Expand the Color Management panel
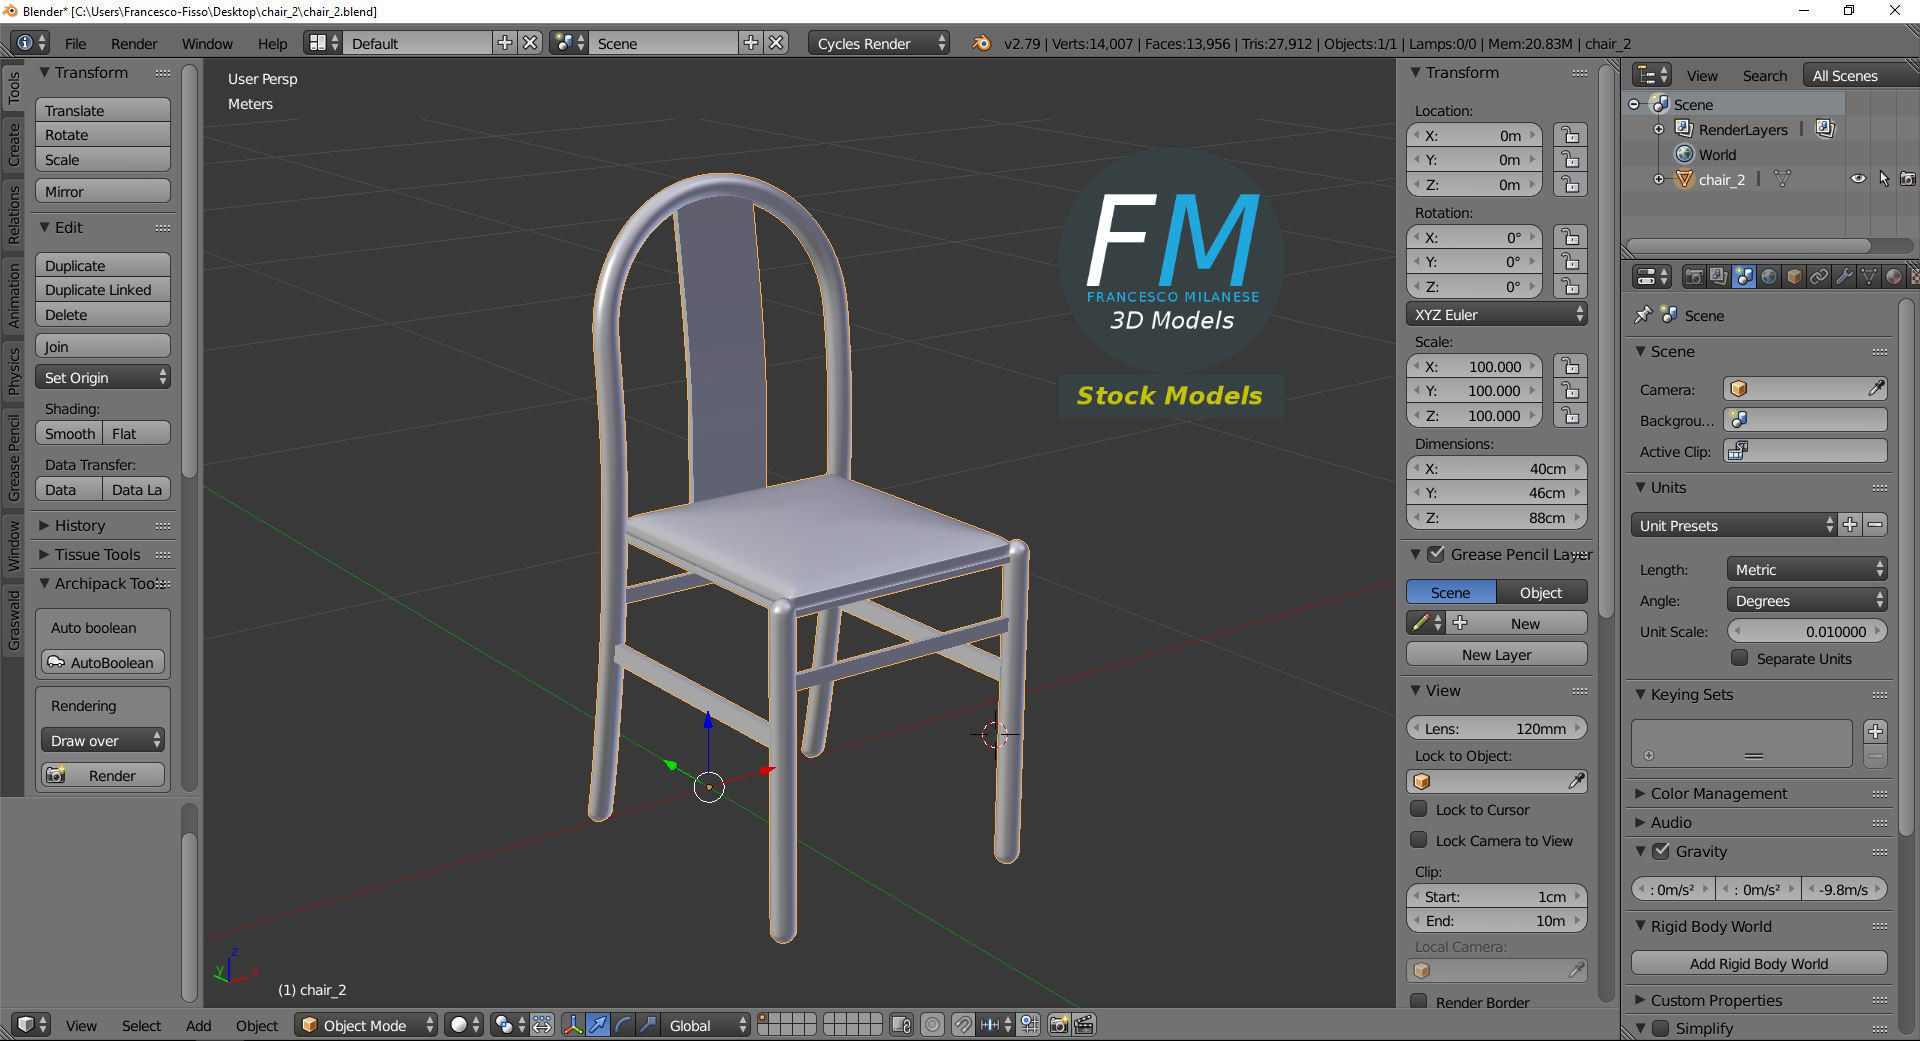The image size is (1920, 1041). [x=1719, y=793]
